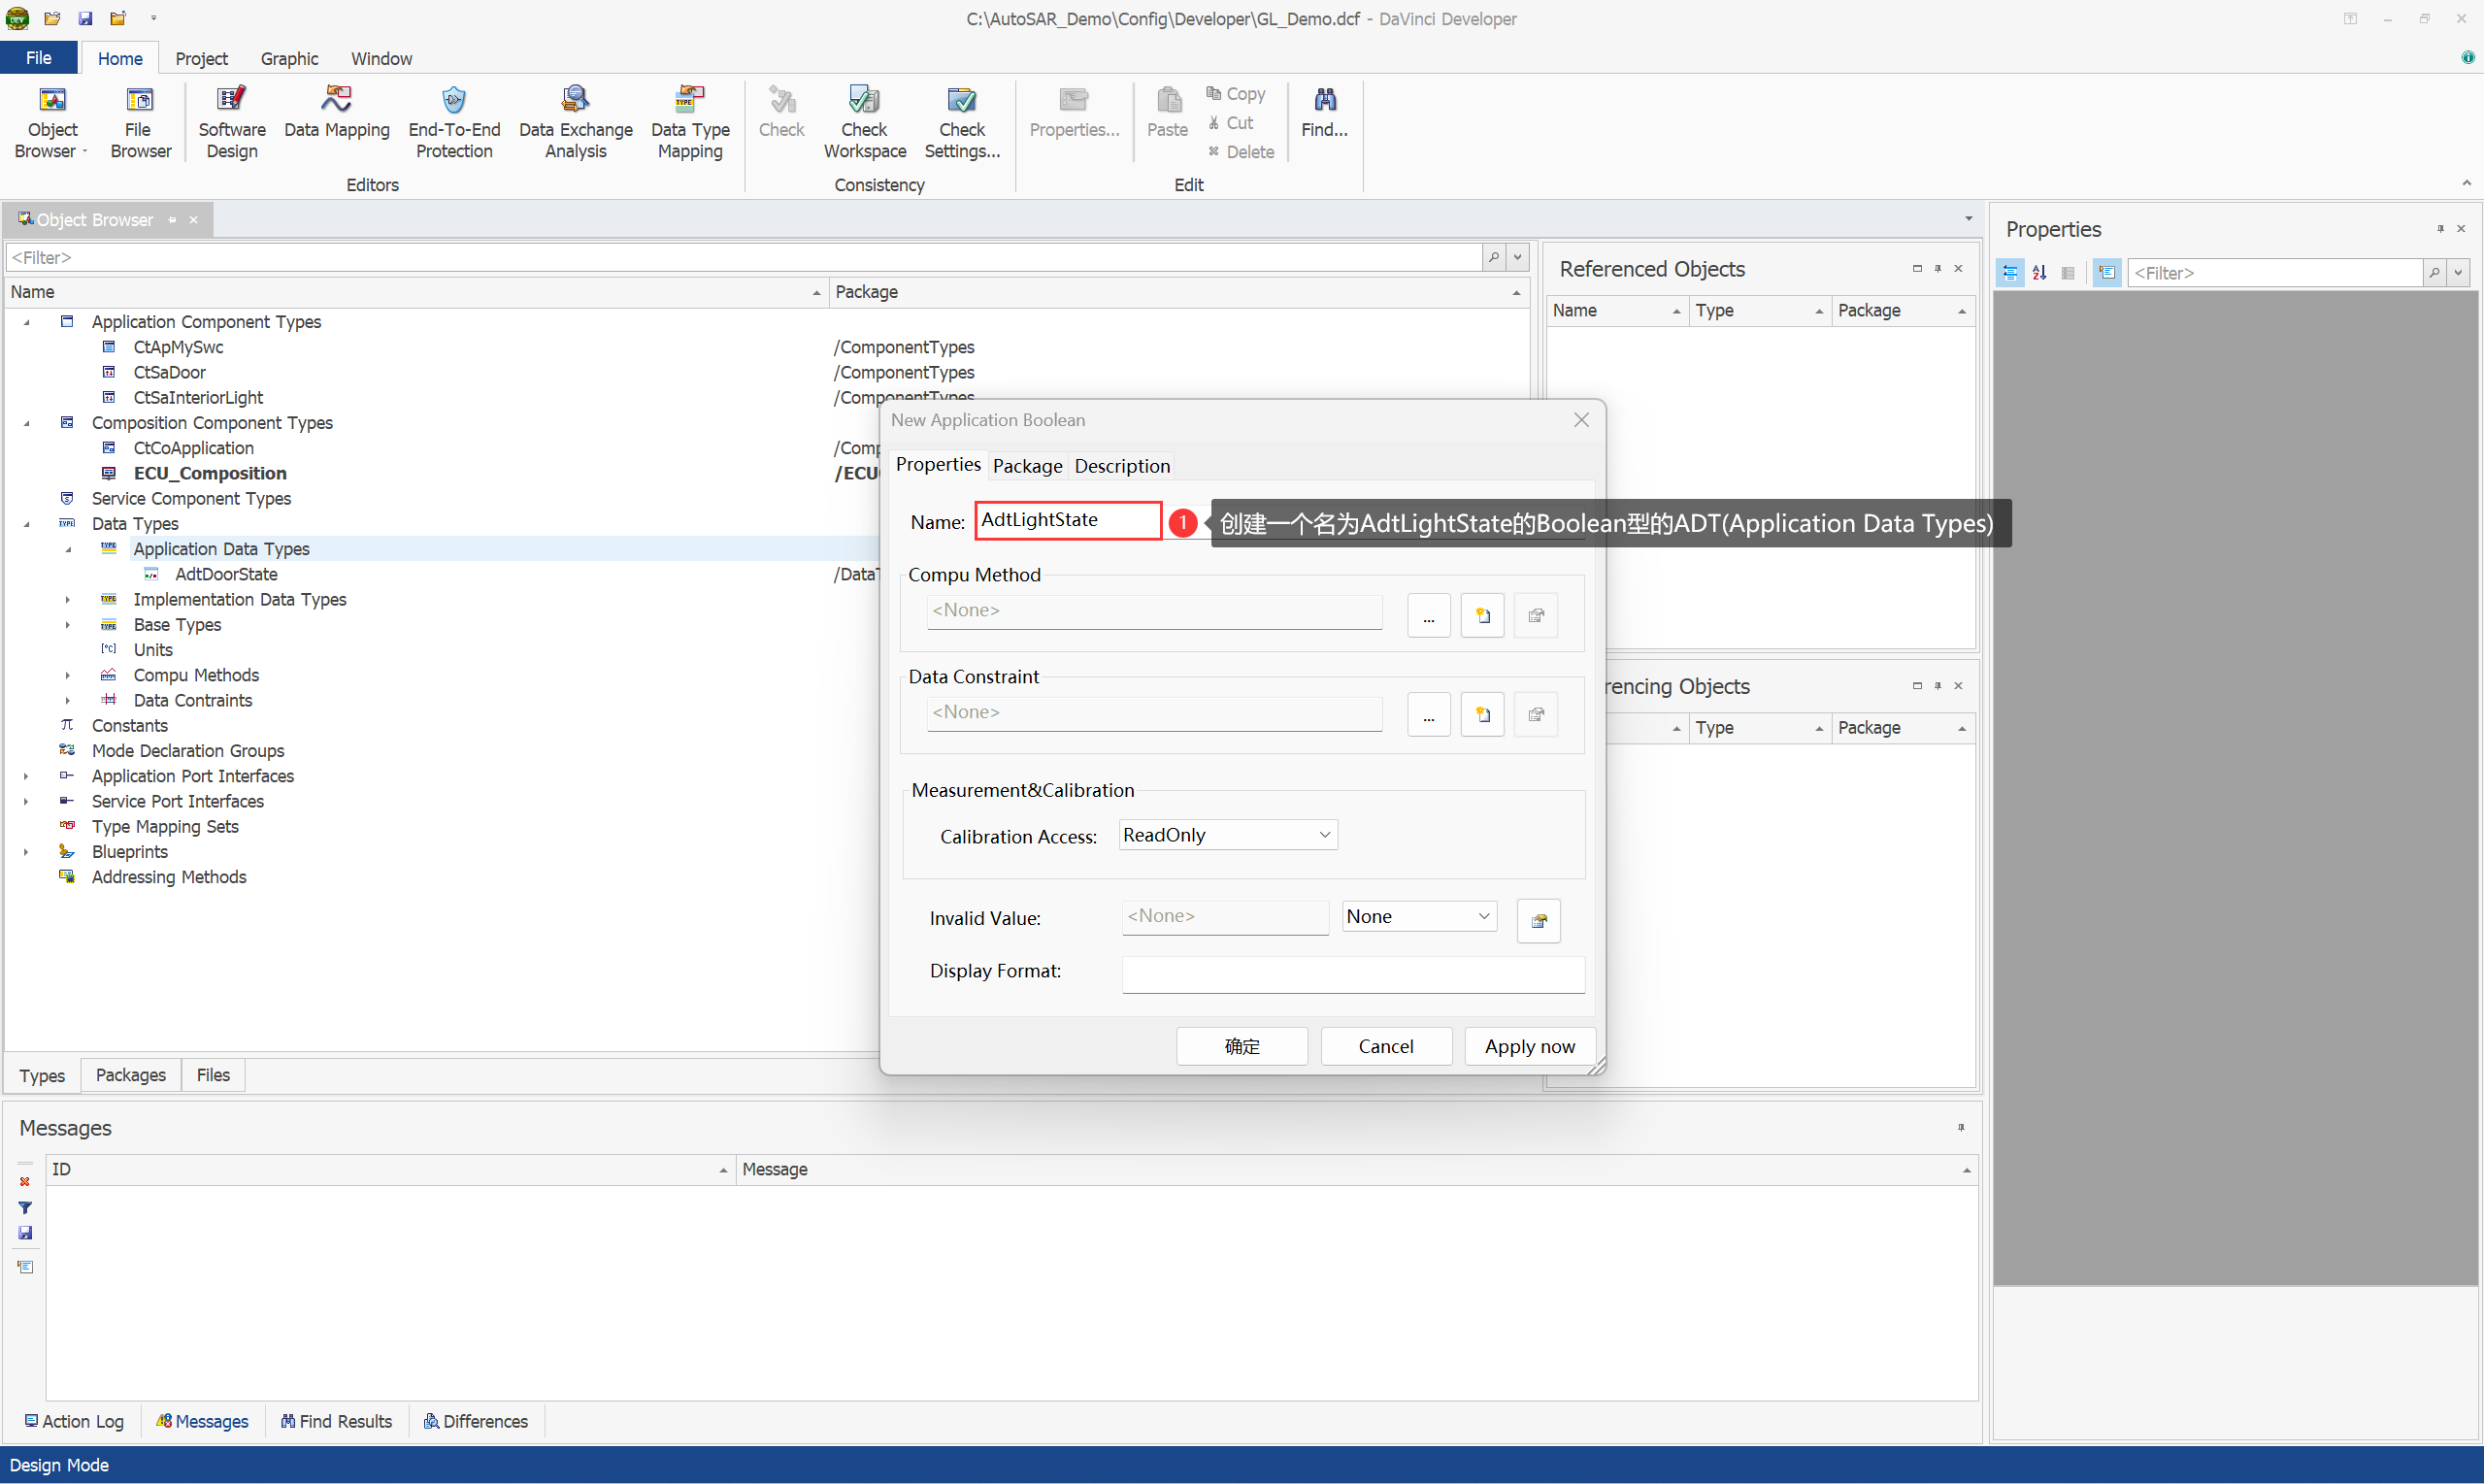
Task: Toggle categorized view in Properties panel
Action: 2010,272
